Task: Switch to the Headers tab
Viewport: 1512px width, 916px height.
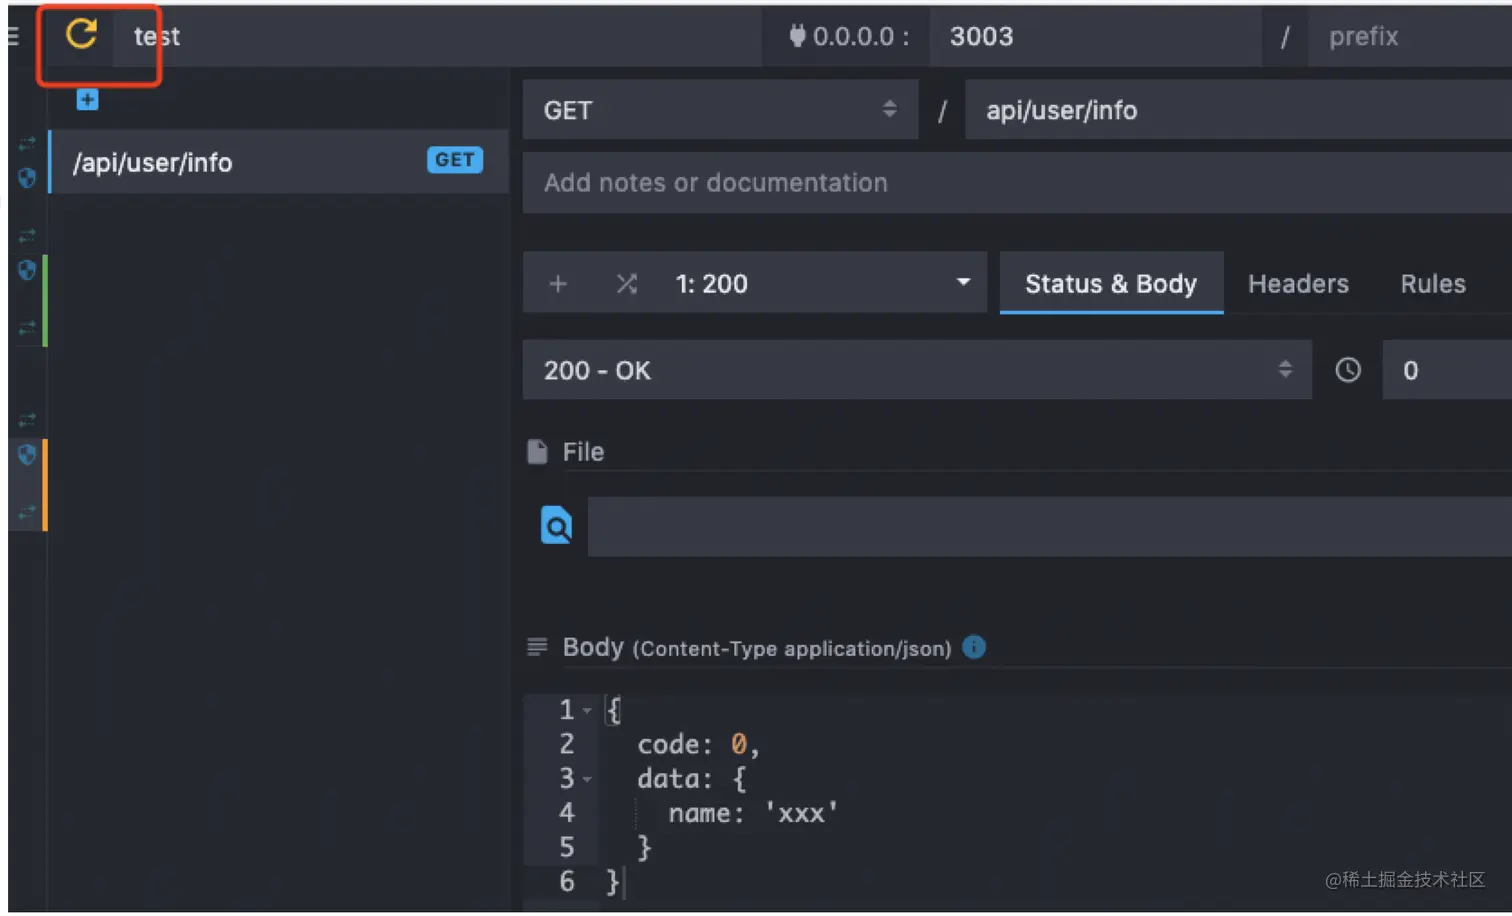Action: [x=1297, y=284]
